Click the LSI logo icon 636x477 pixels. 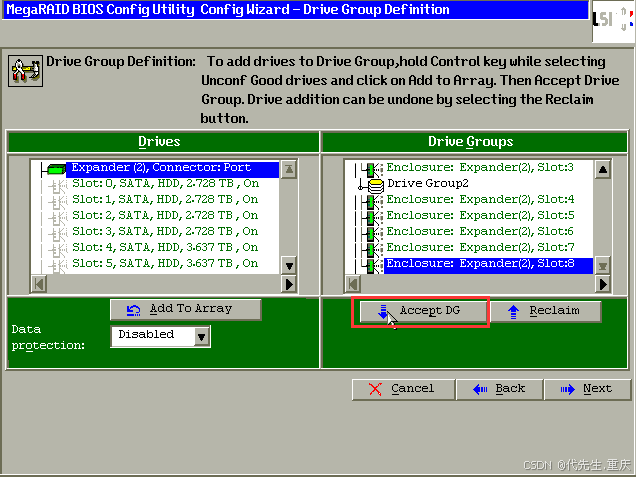613,21
